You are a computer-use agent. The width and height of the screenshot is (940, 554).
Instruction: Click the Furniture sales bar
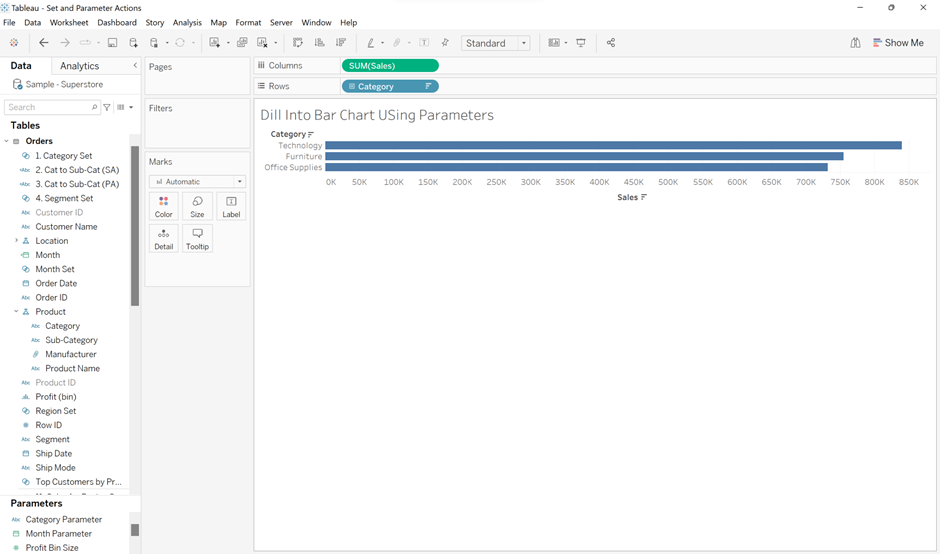pyautogui.click(x=585, y=156)
